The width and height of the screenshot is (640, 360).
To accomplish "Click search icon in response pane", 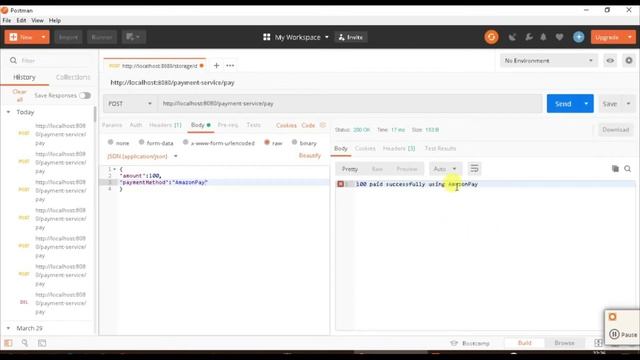I will pyautogui.click(x=627, y=169).
